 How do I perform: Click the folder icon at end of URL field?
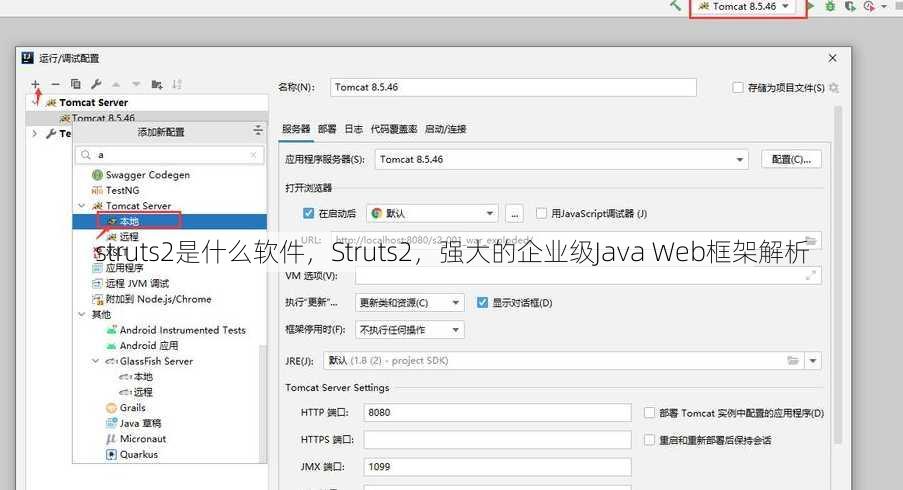(x=810, y=240)
